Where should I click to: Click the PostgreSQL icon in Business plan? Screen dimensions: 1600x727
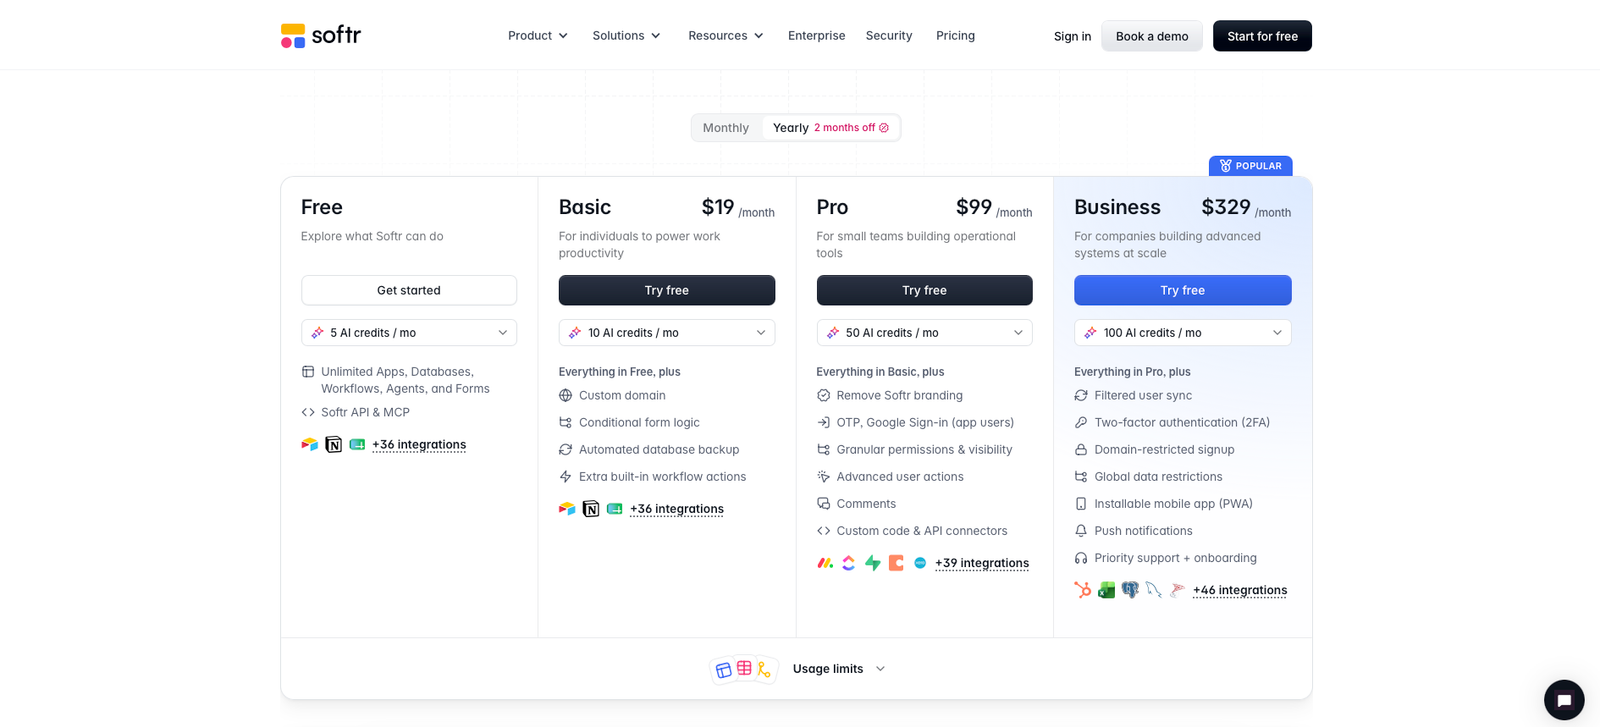[x=1130, y=590]
